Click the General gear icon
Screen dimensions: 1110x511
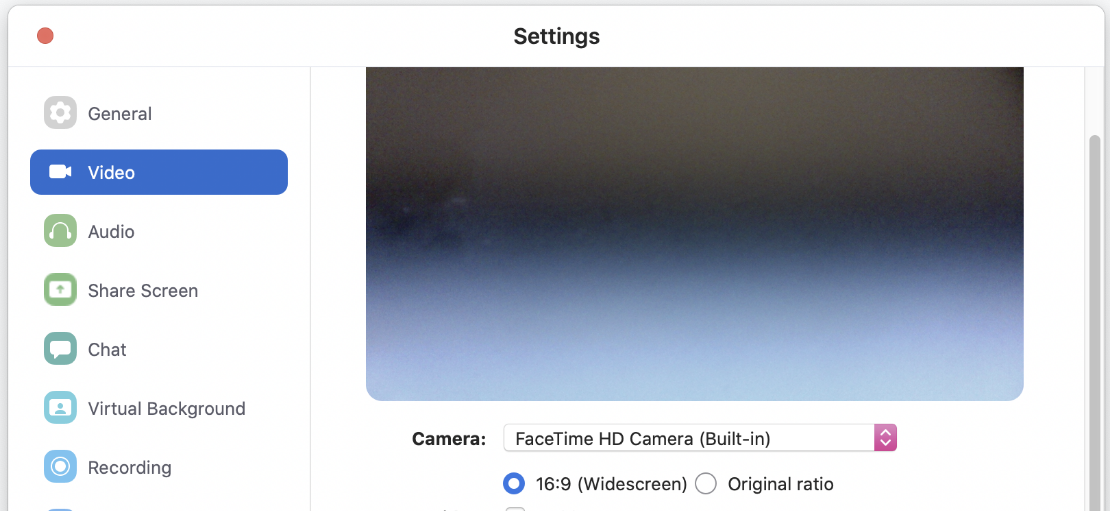click(60, 113)
